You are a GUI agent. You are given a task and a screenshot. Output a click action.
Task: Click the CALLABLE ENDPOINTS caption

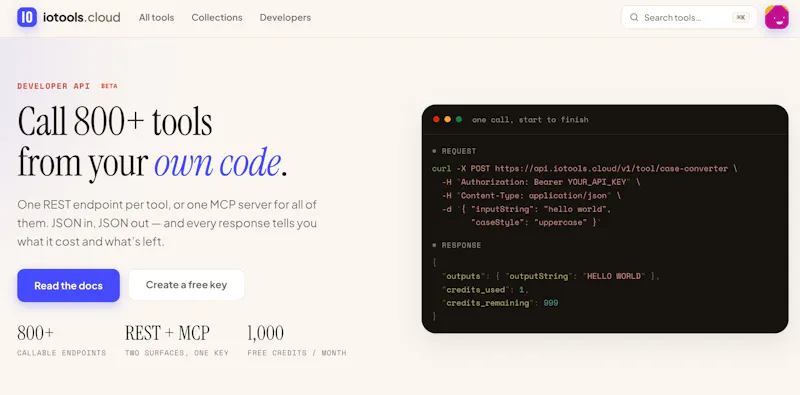click(62, 353)
